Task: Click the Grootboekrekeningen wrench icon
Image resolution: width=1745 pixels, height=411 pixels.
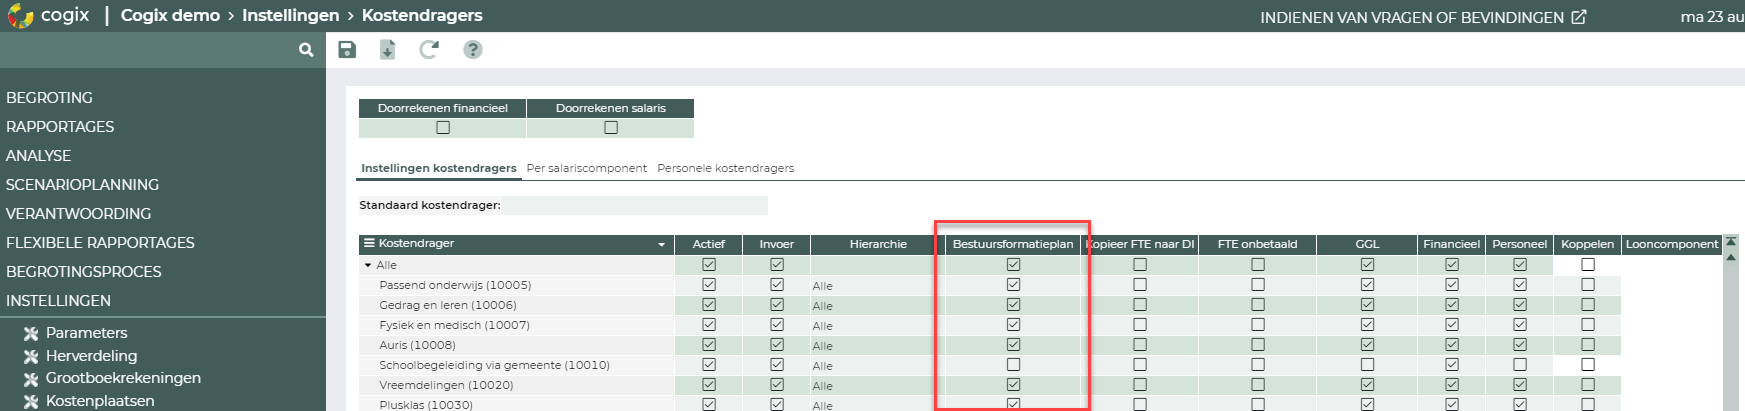Action: (x=31, y=378)
